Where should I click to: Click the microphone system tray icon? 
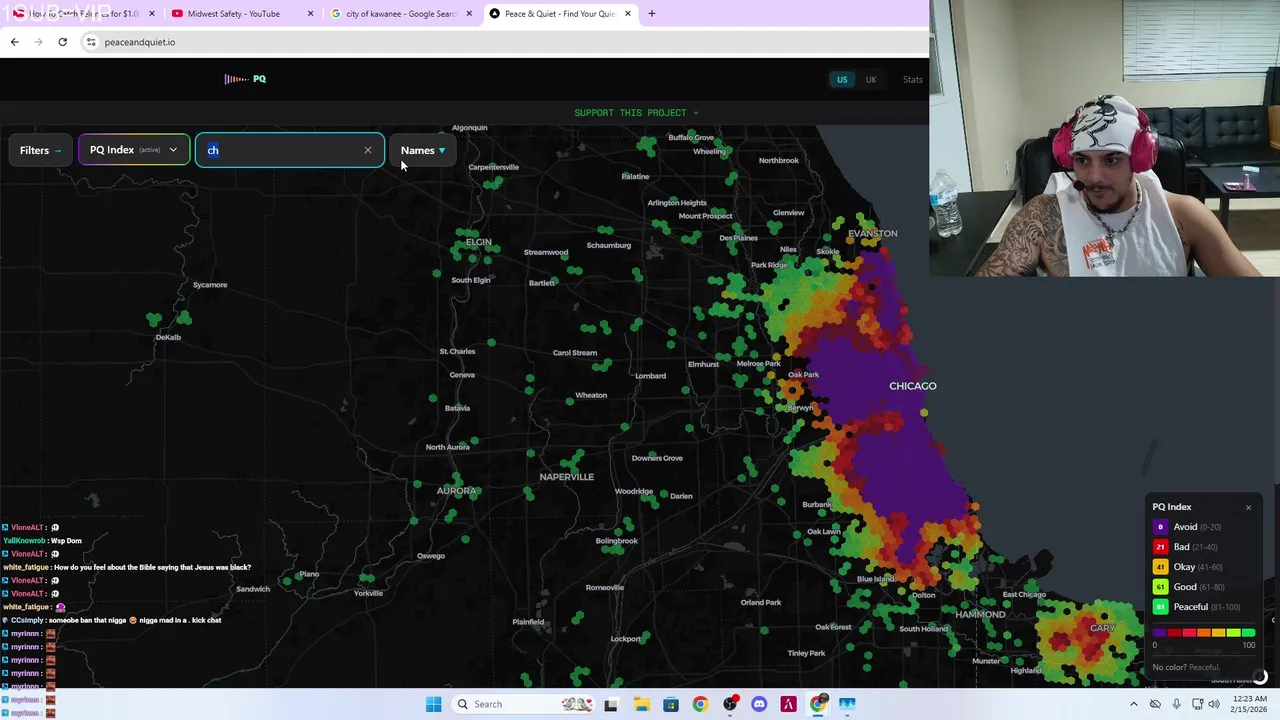pyautogui.click(x=1176, y=704)
